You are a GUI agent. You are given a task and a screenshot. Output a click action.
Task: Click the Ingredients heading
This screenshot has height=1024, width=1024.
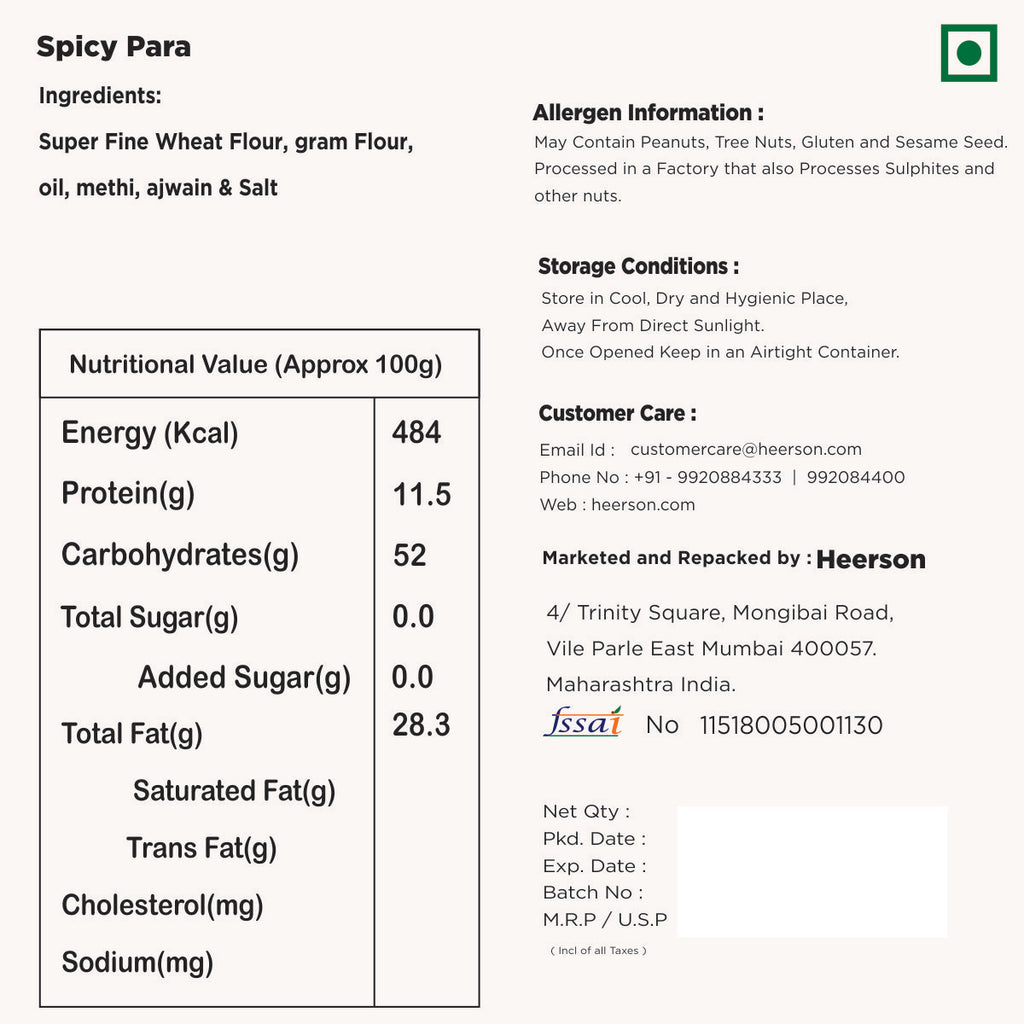coord(100,96)
